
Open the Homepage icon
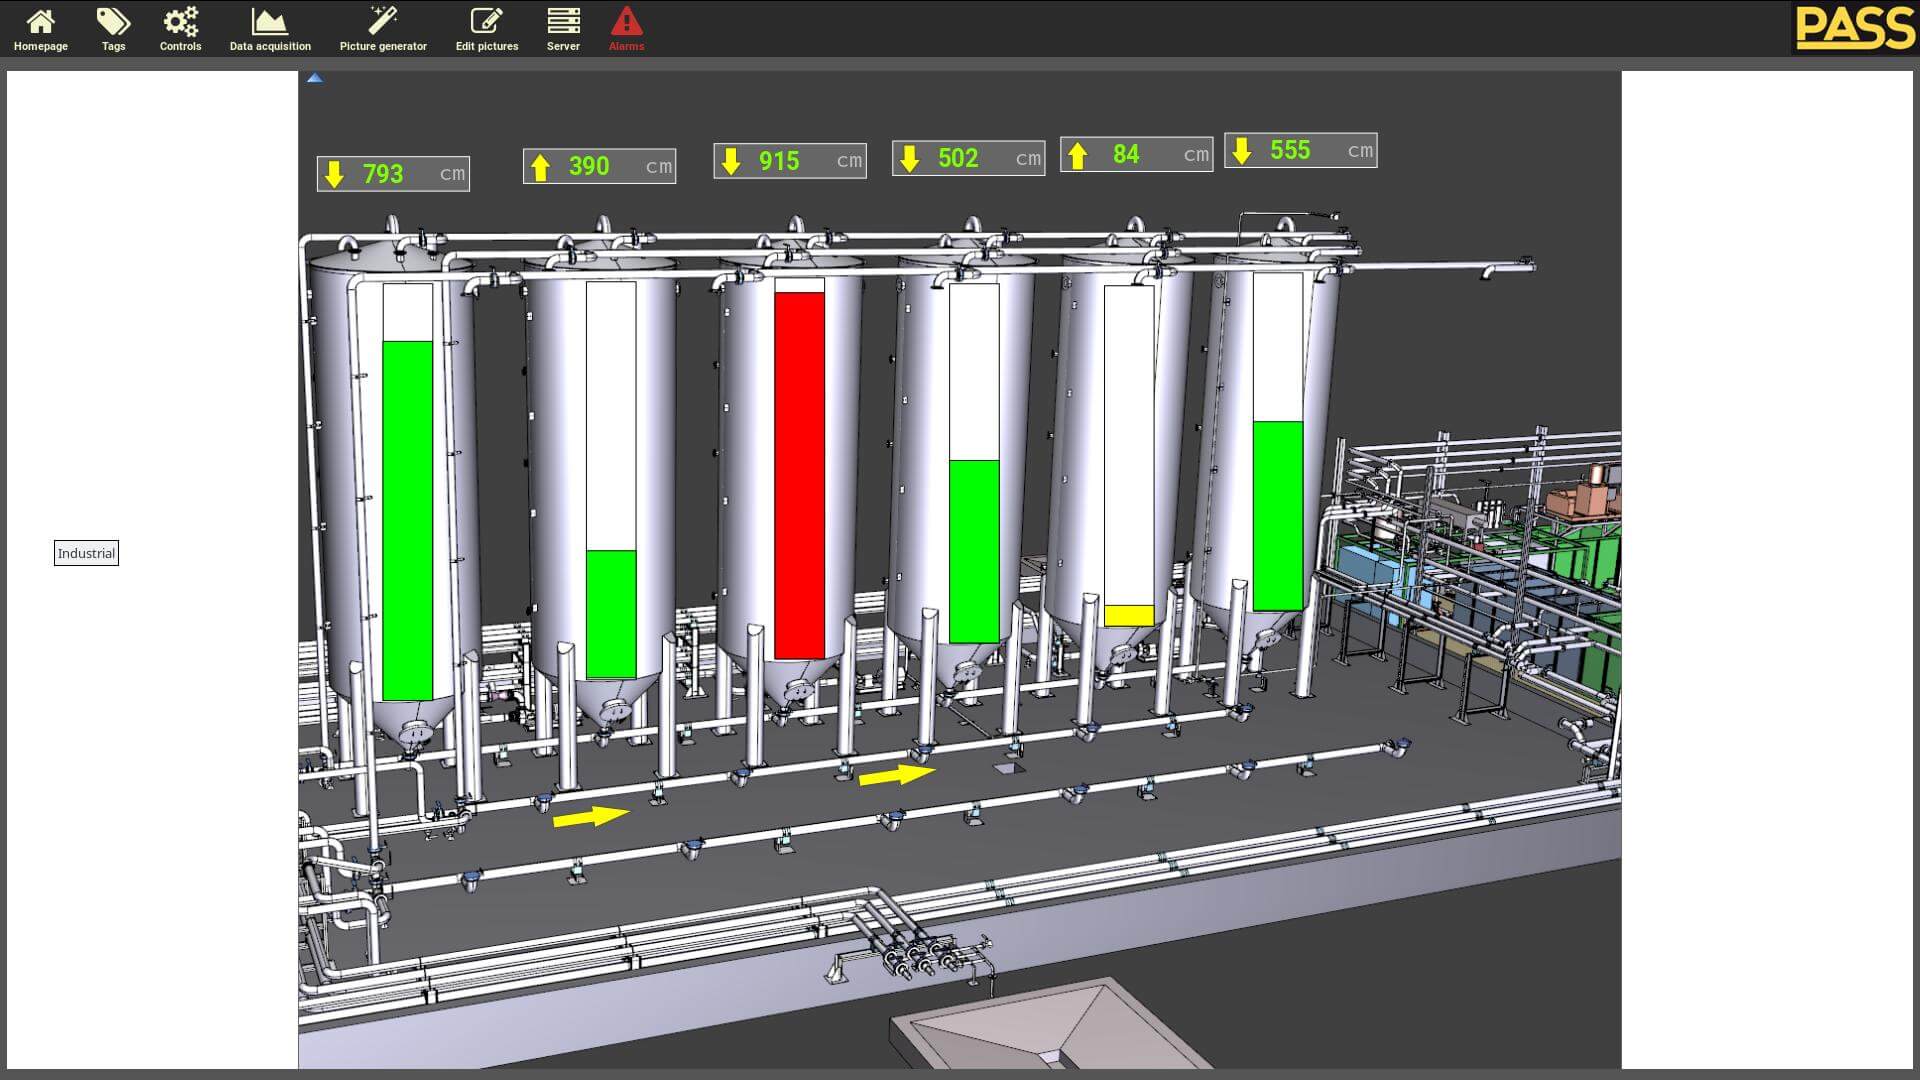41,21
